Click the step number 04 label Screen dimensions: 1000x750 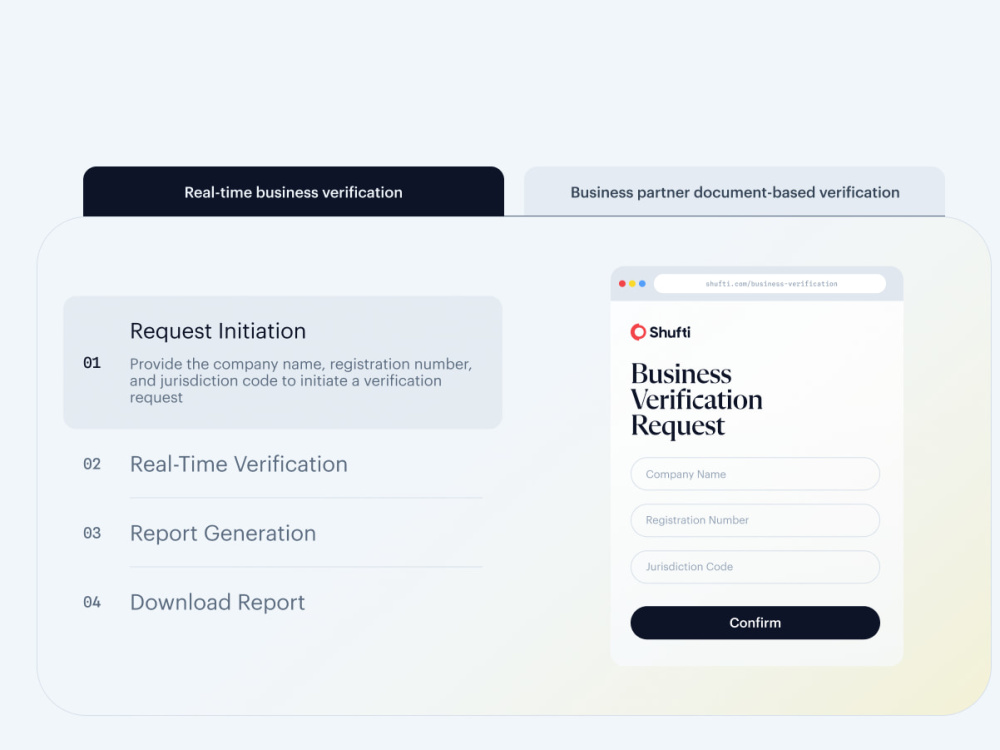(x=92, y=602)
